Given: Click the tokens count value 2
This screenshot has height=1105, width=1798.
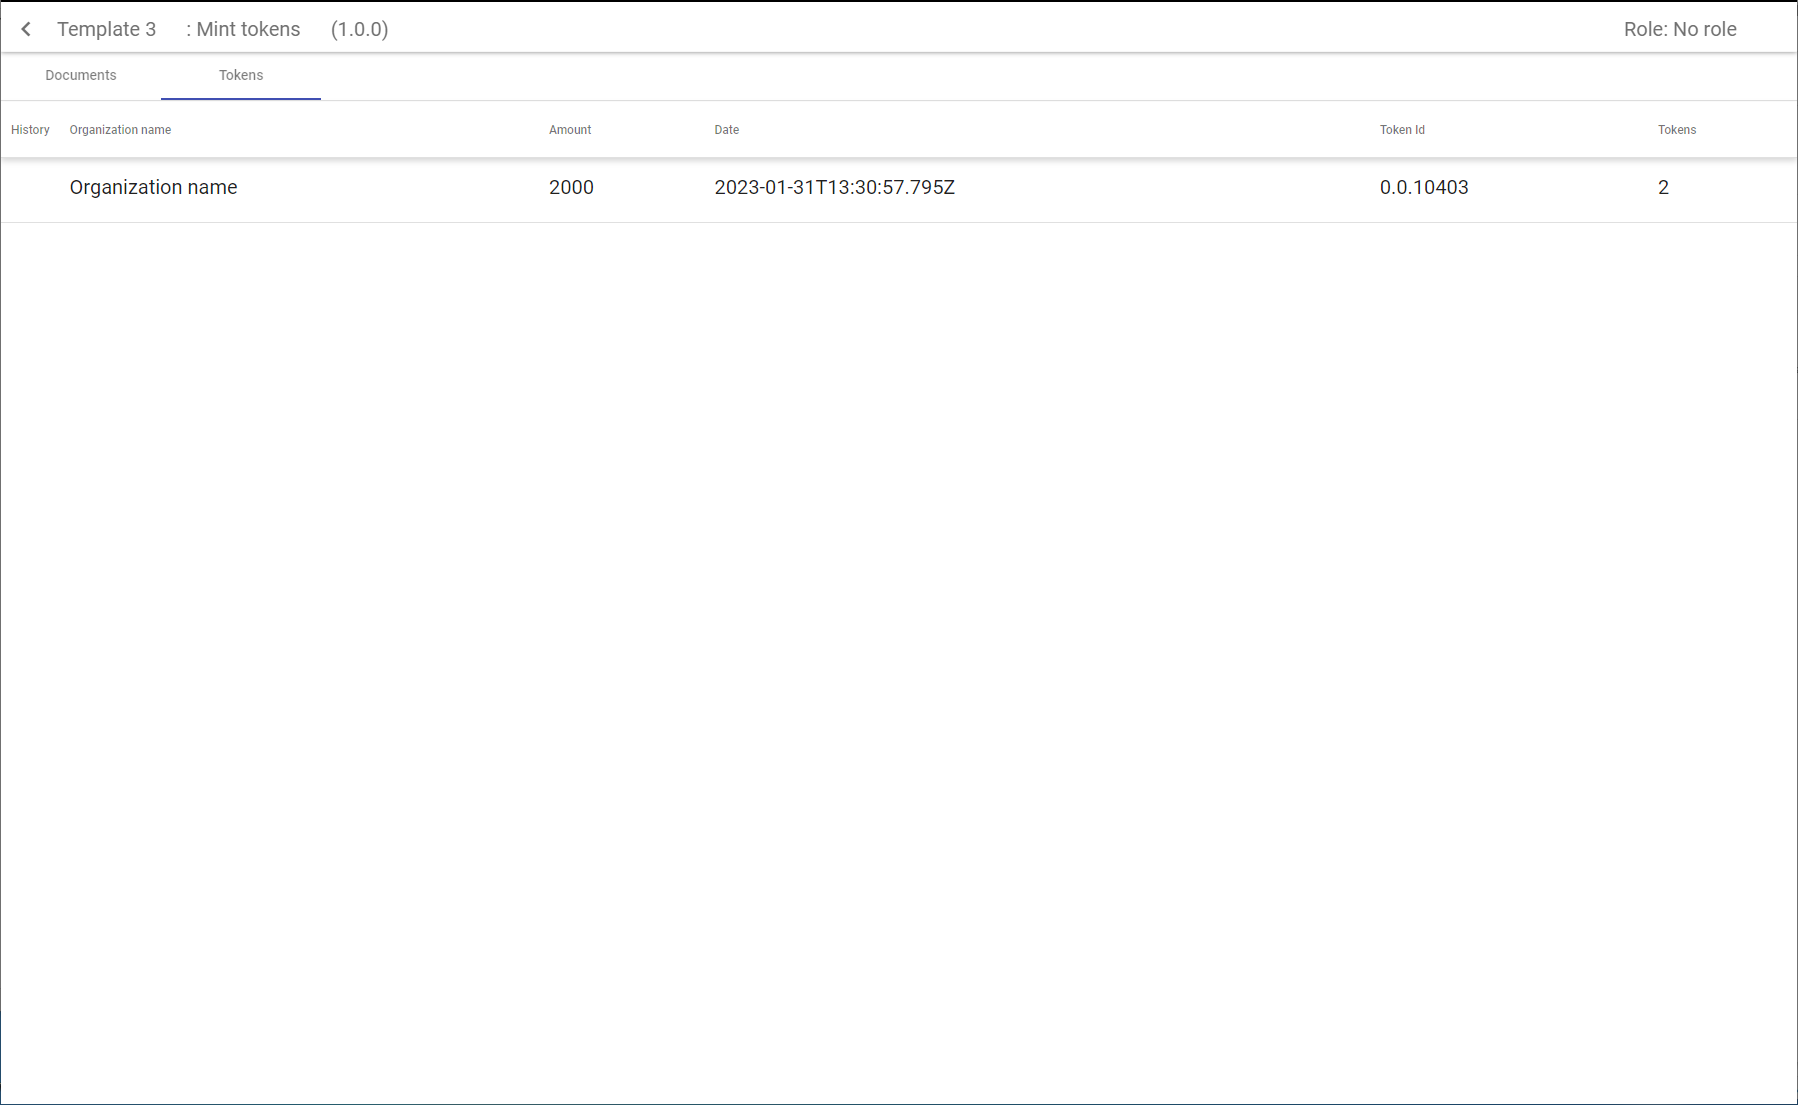Looking at the screenshot, I should tap(1663, 187).
